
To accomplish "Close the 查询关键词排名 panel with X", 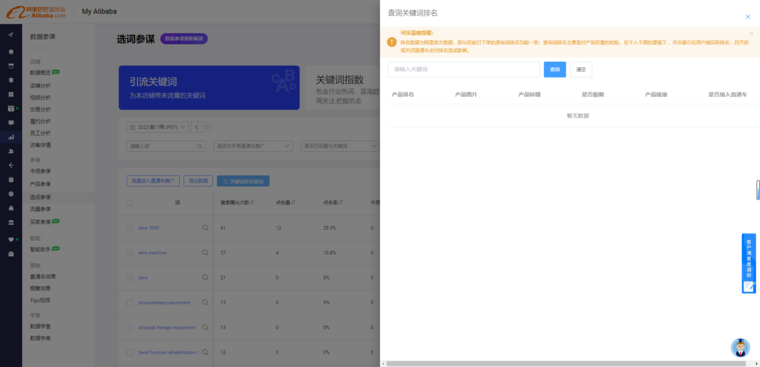I will pos(748,16).
